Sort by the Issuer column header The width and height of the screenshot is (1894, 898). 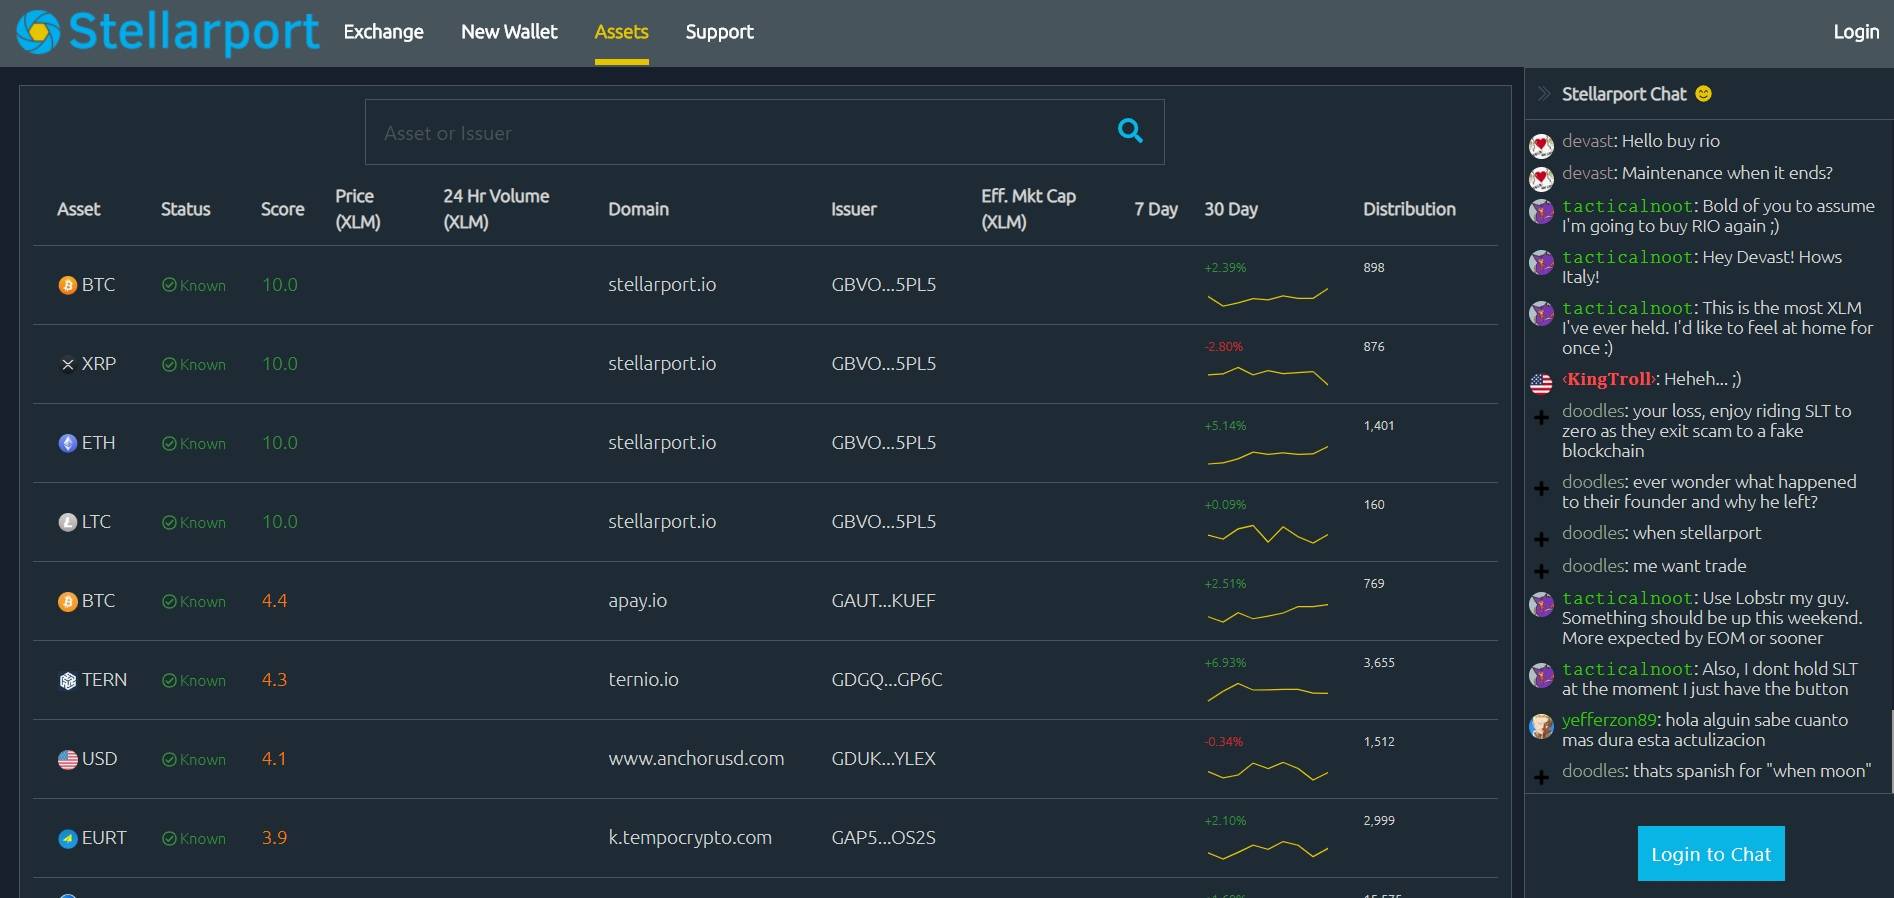pos(853,209)
